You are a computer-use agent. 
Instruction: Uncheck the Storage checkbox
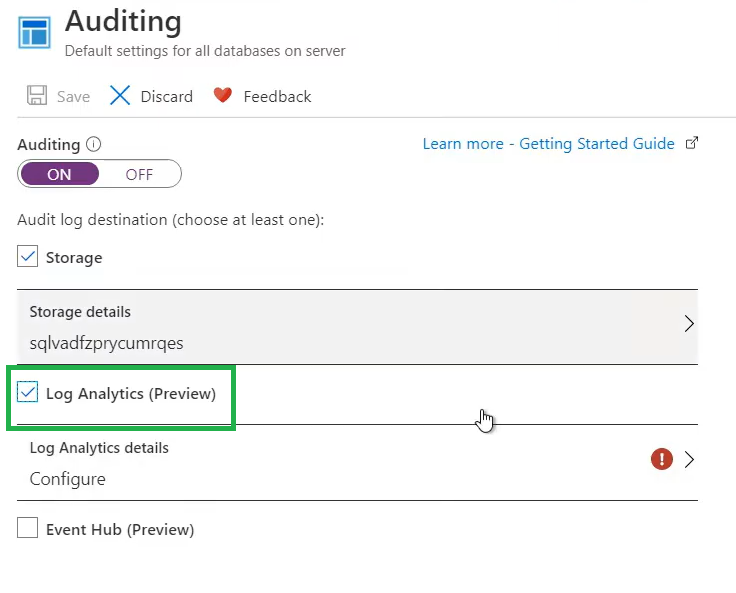(x=28, y=257)
